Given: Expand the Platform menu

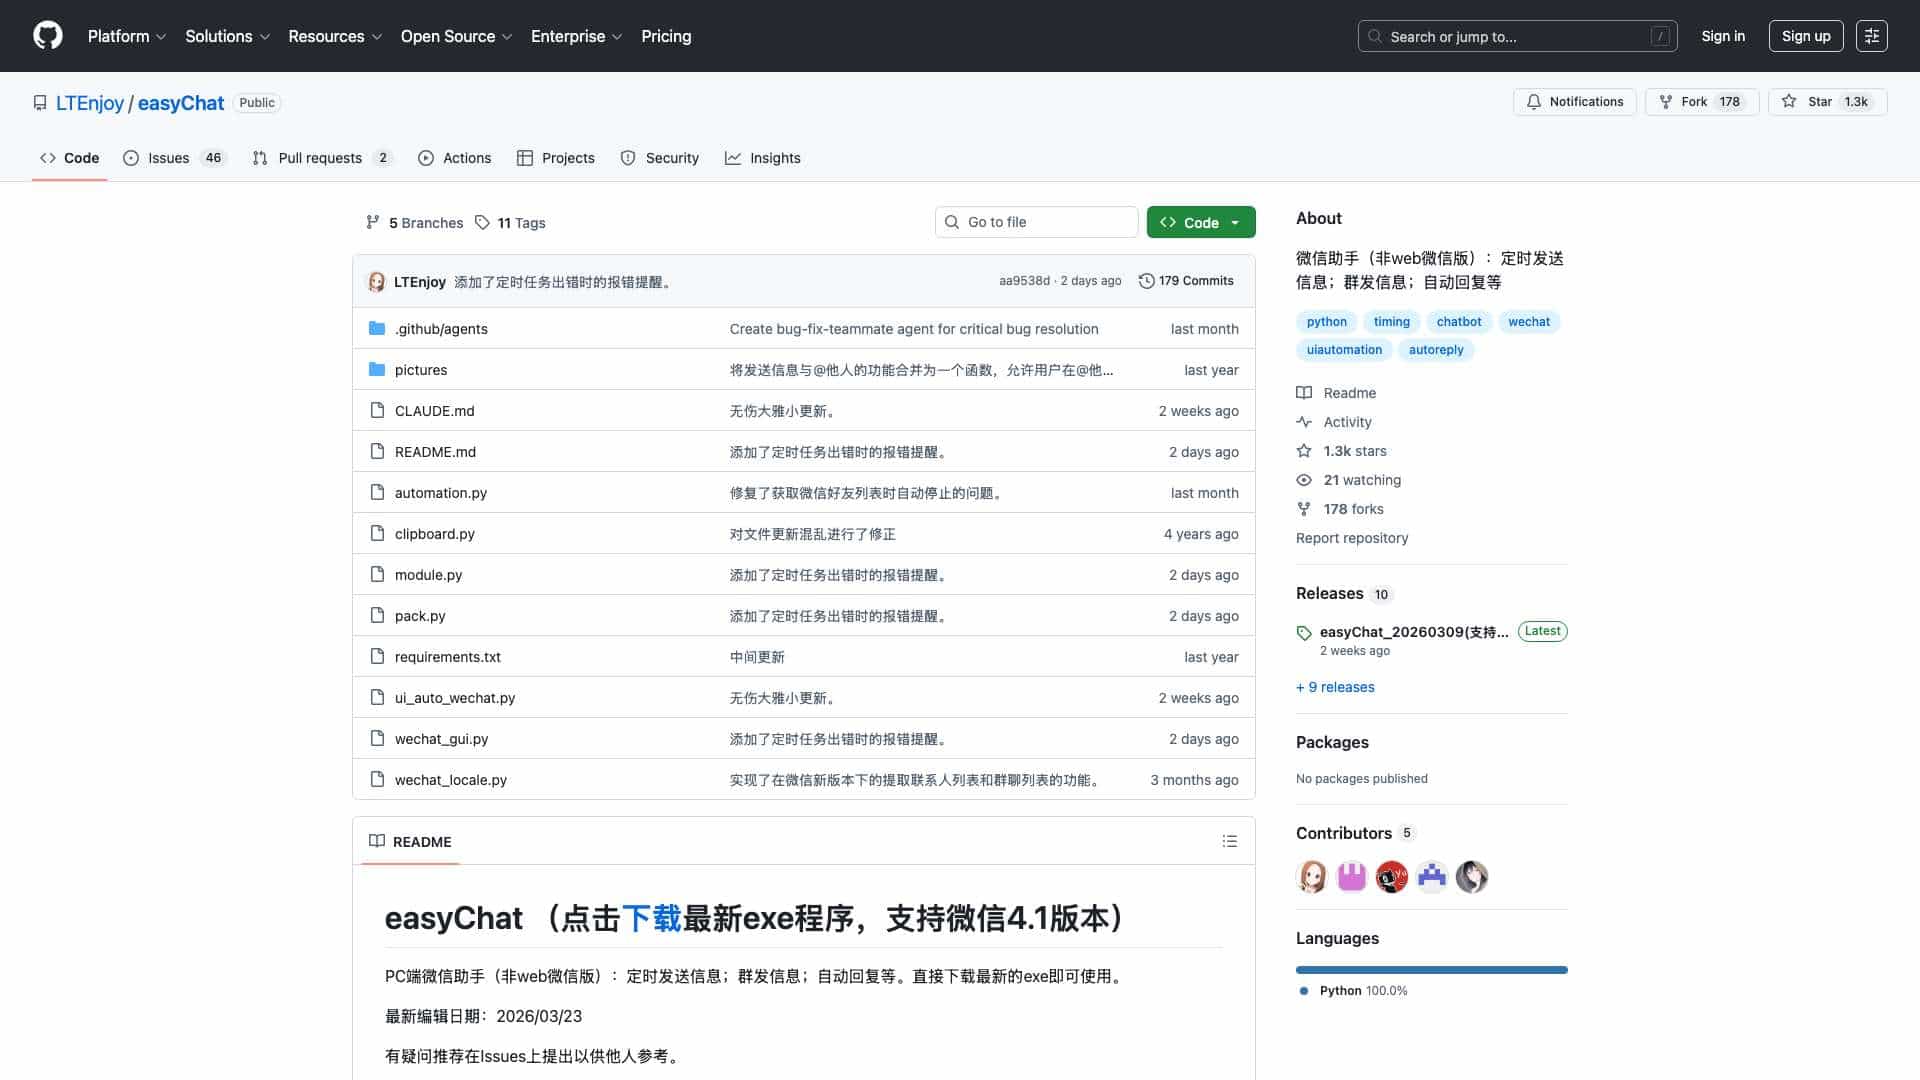Looking at the screenshot, I should tap(127, 36).
